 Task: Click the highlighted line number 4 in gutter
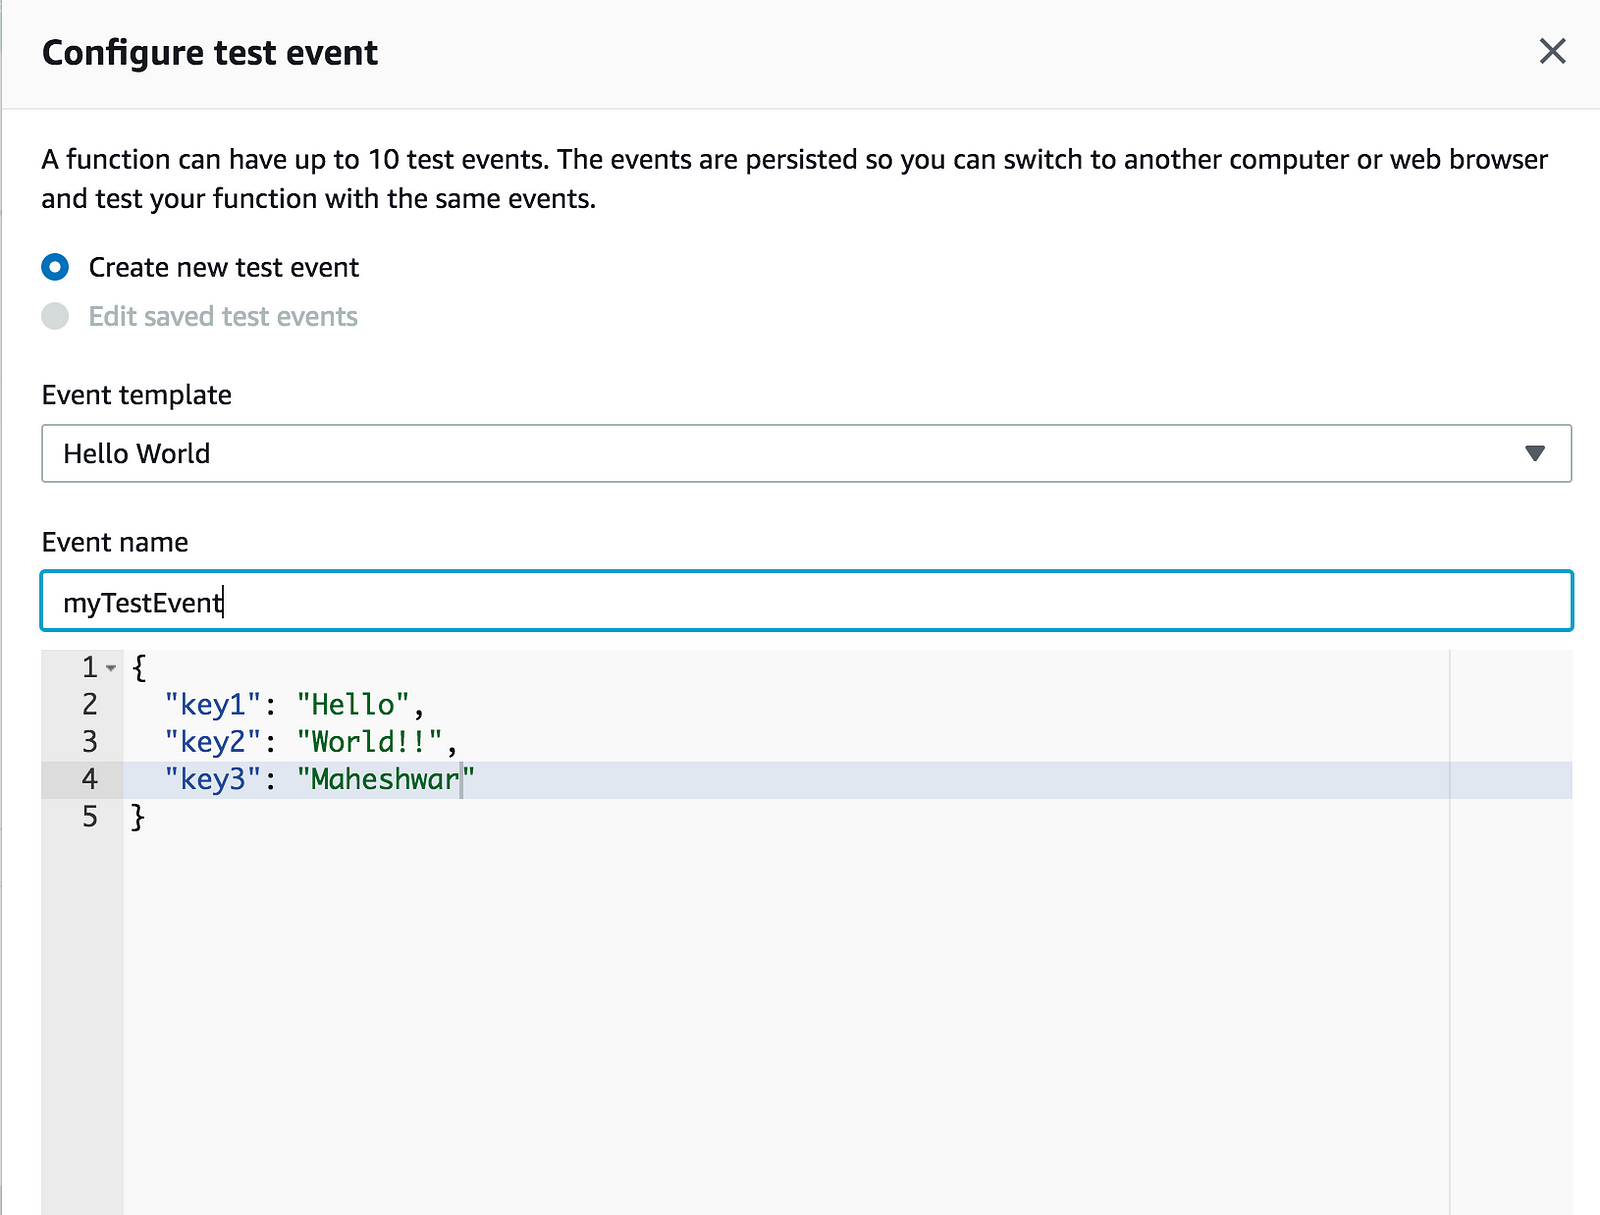click(90, 779)
